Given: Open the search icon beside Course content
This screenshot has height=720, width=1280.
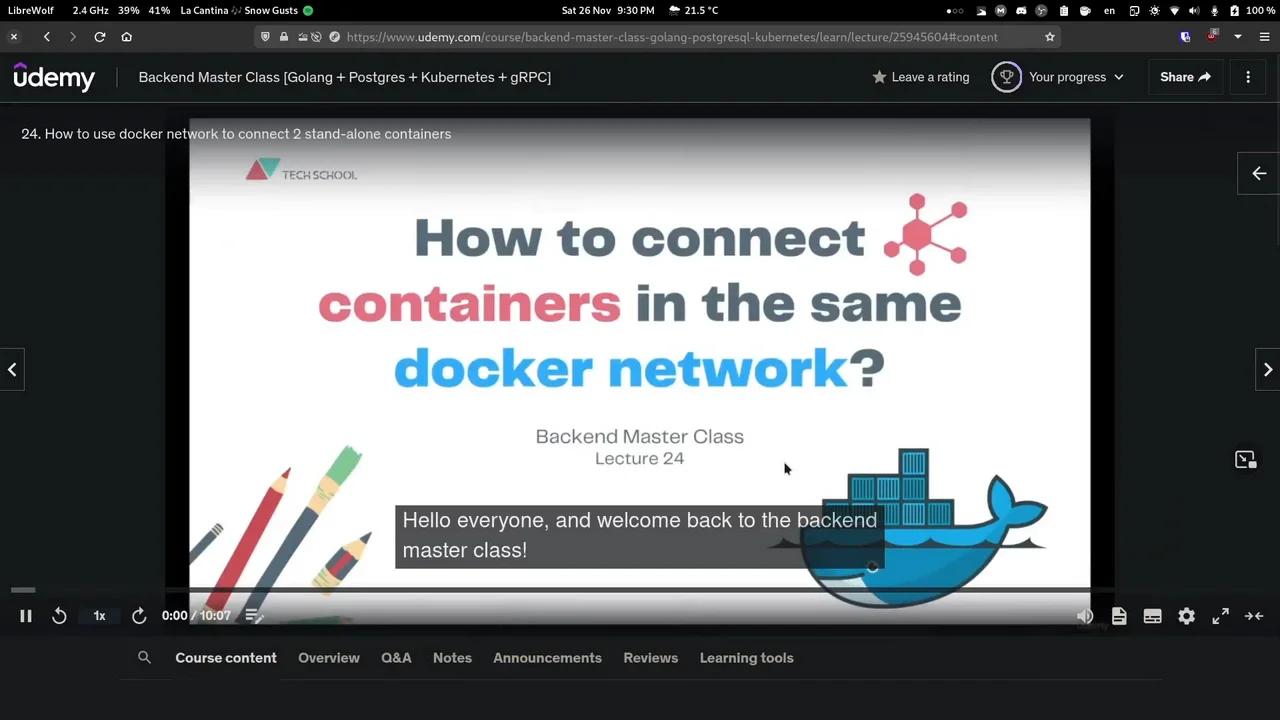Looking at the screenshot, I should (x=144, y=657).
